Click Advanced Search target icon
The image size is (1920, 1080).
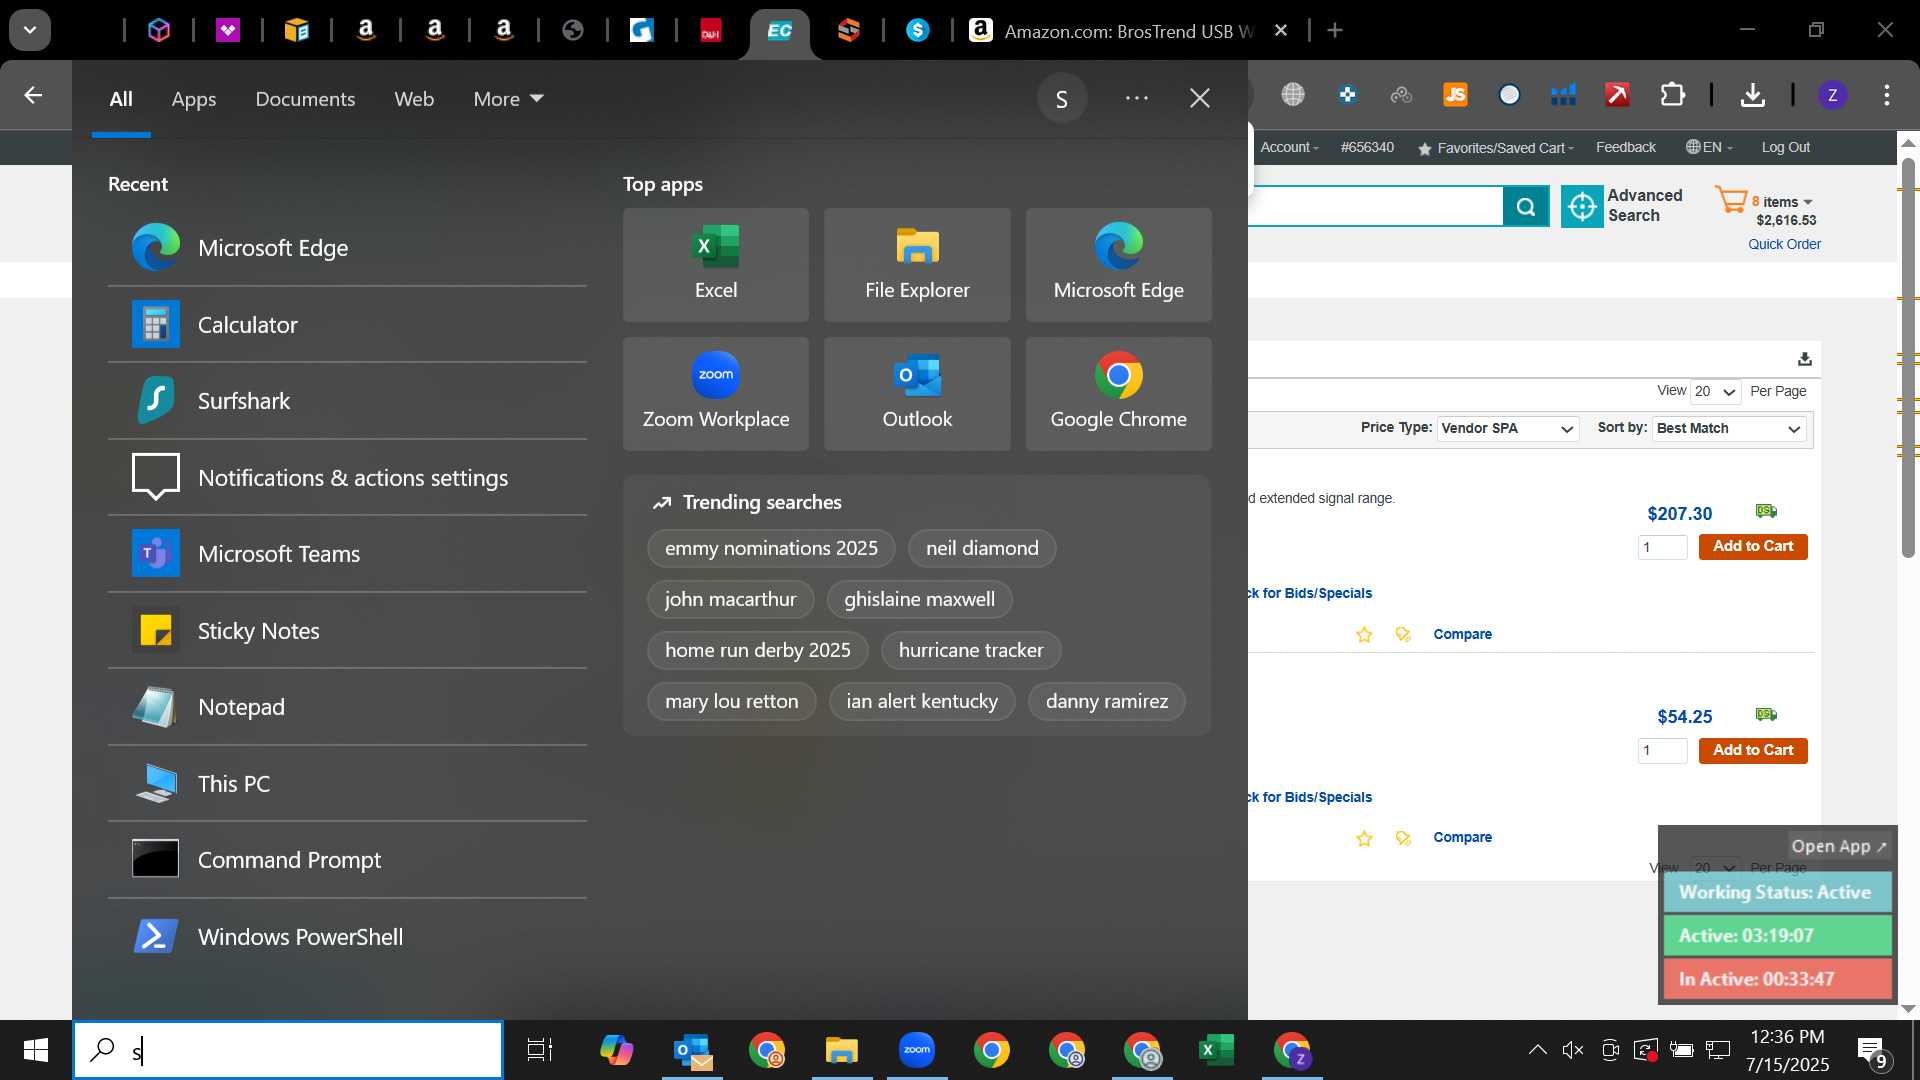(x=1582, y=207)
